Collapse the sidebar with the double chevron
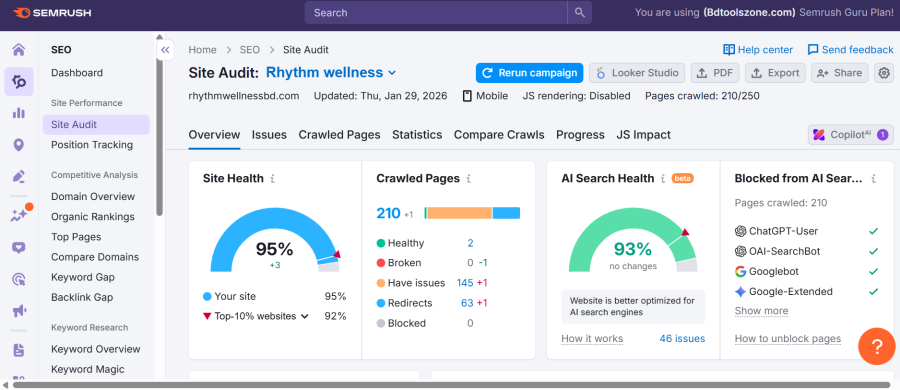The width and height of the screenshot is (900, 390). pos(165,50)
